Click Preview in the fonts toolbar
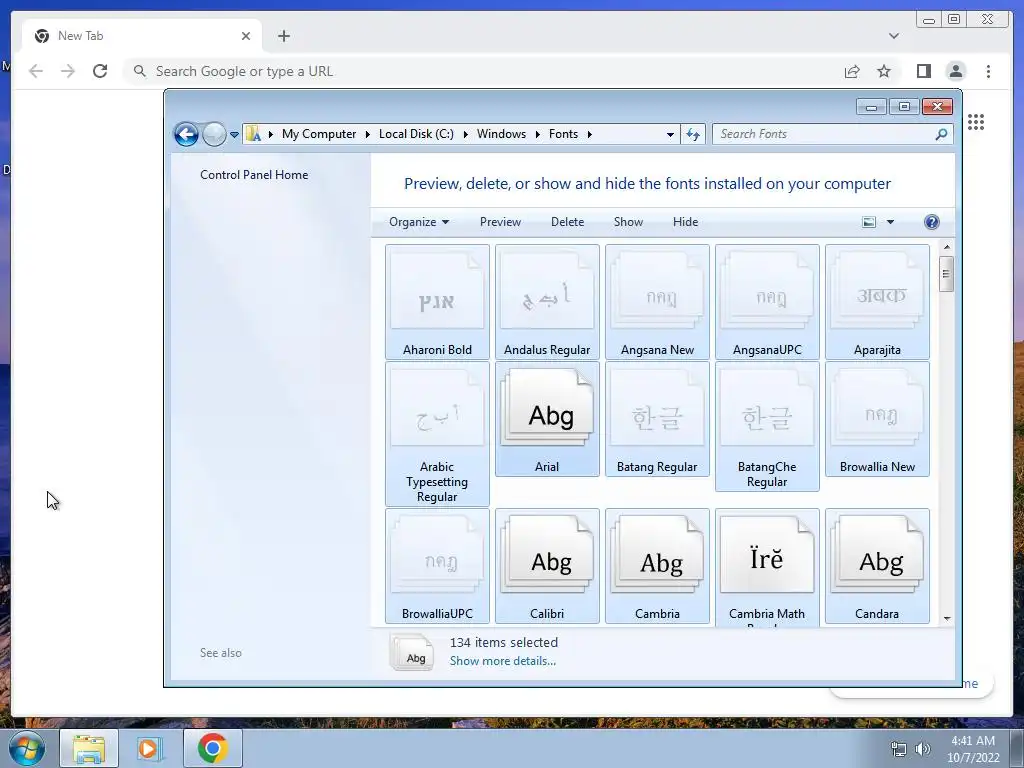 (x=500, y=222)
